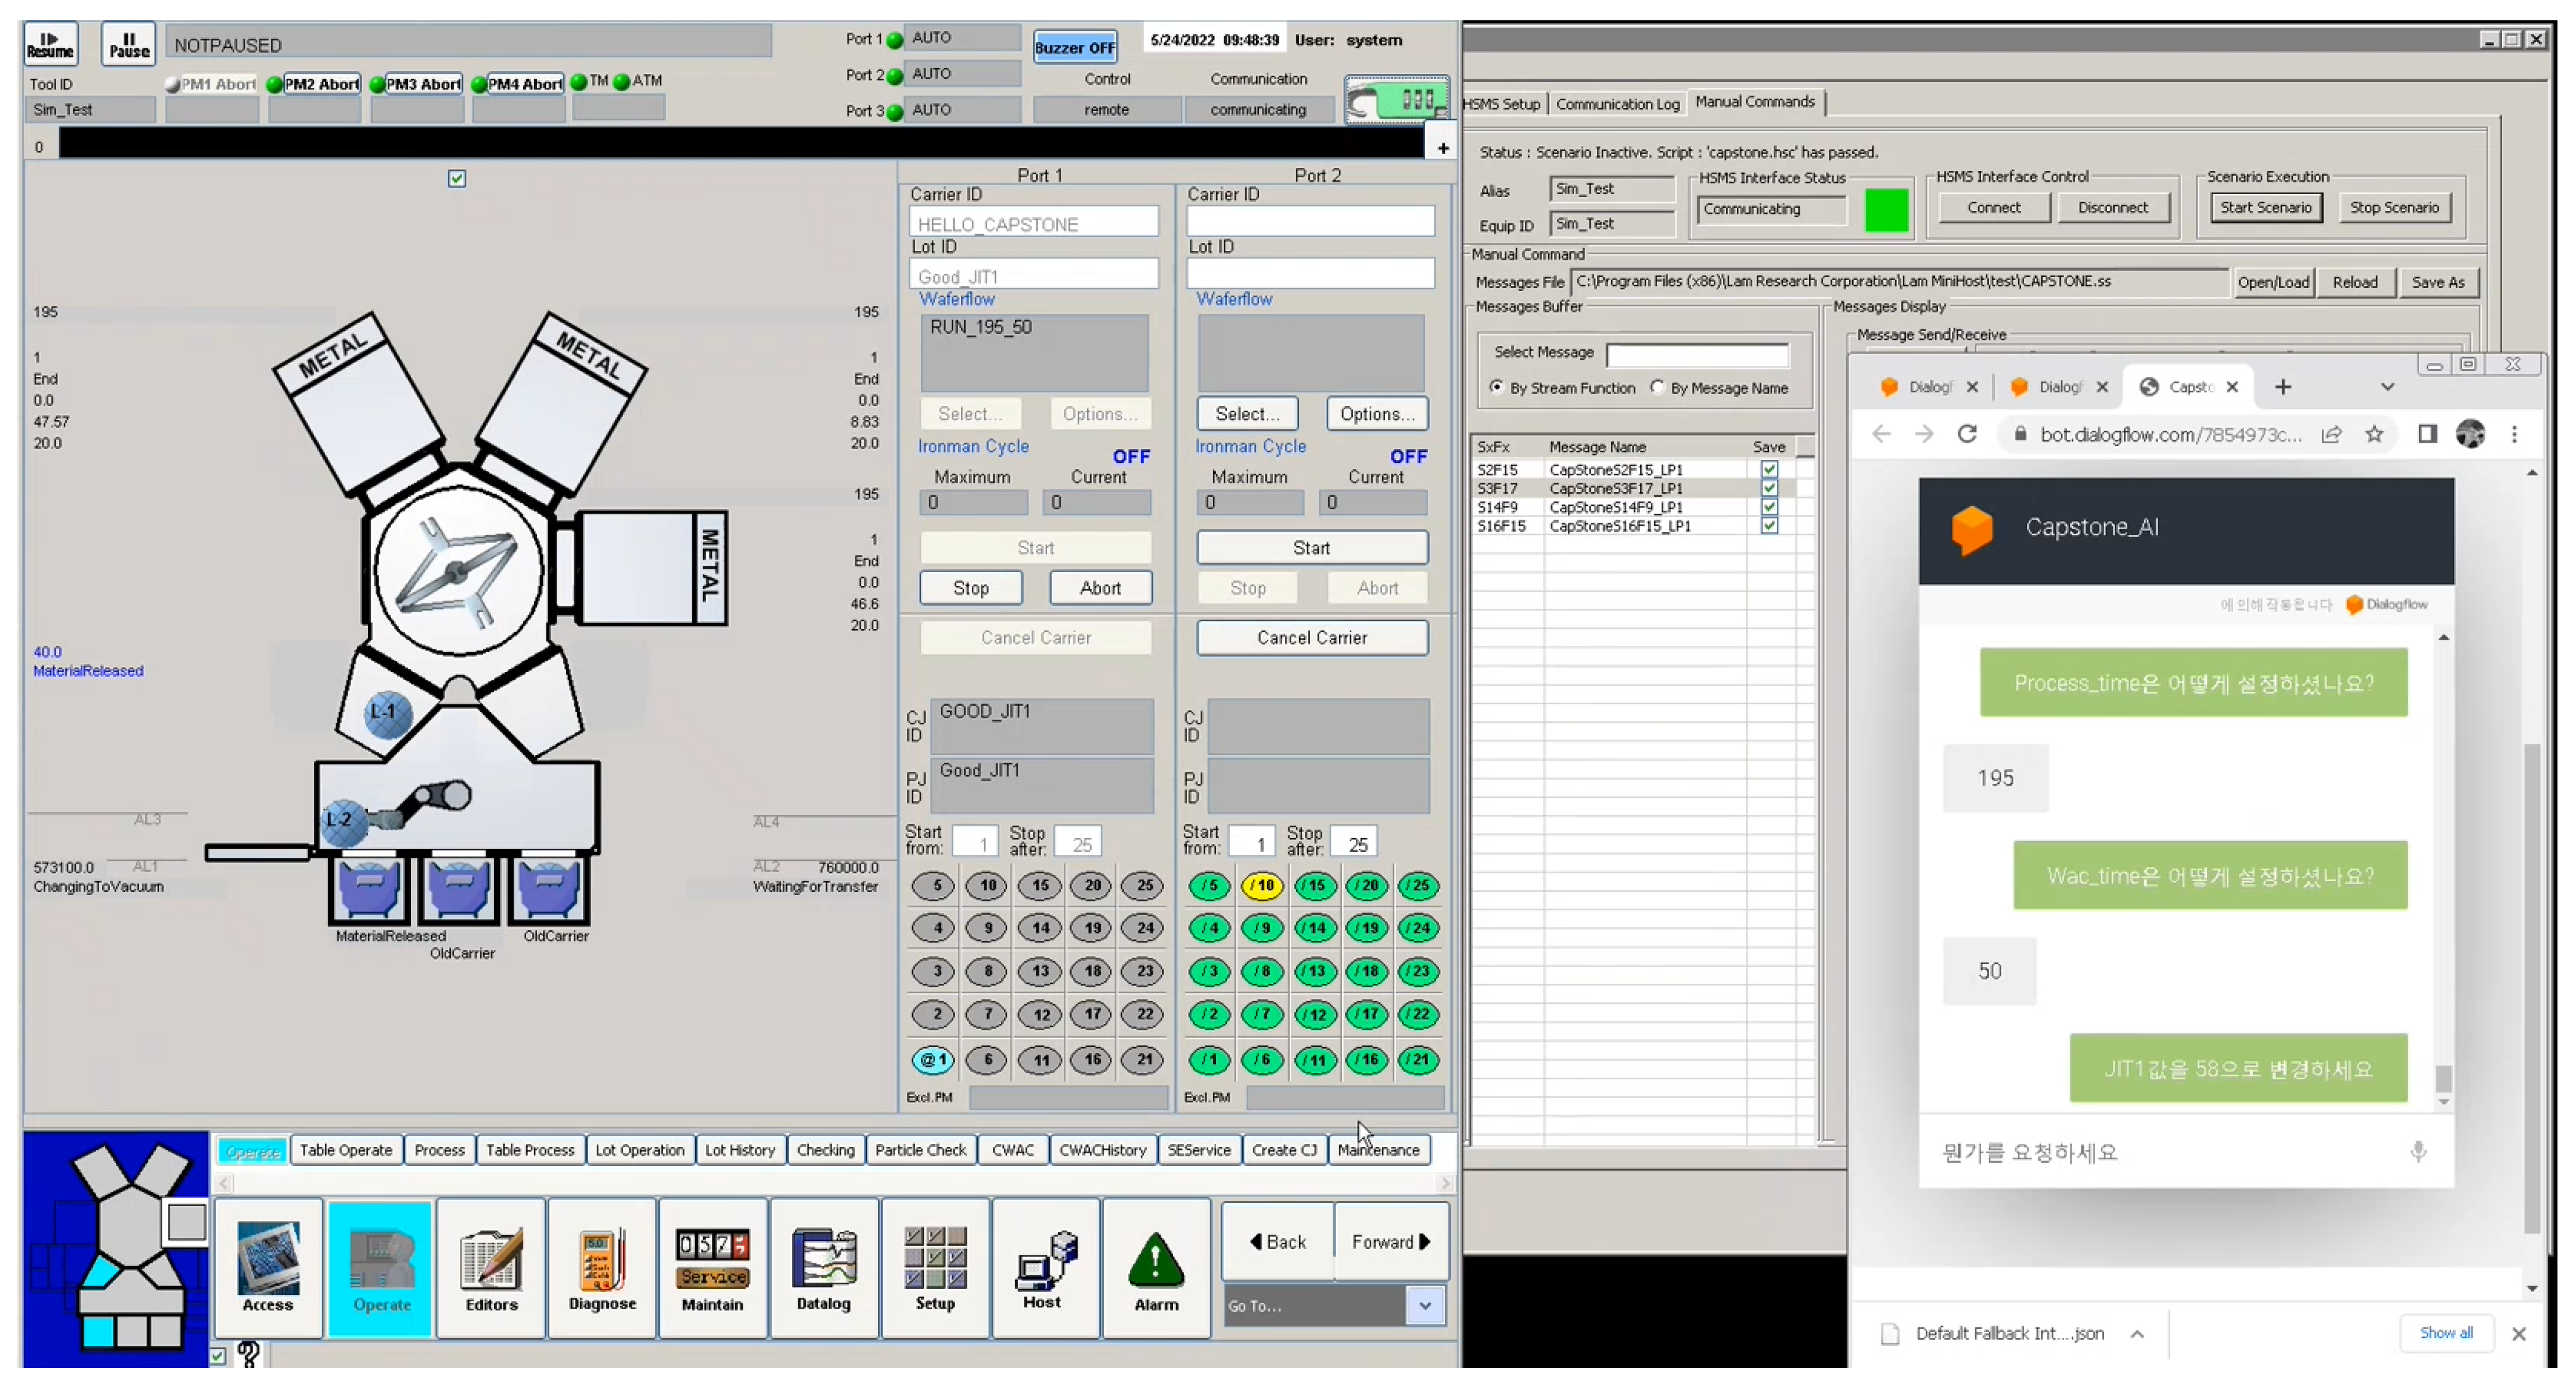Expand download options for Default Fallback json
Image resolution: width=2576 pixels, height=1384 pixels.
[x=2137, y=1333]
